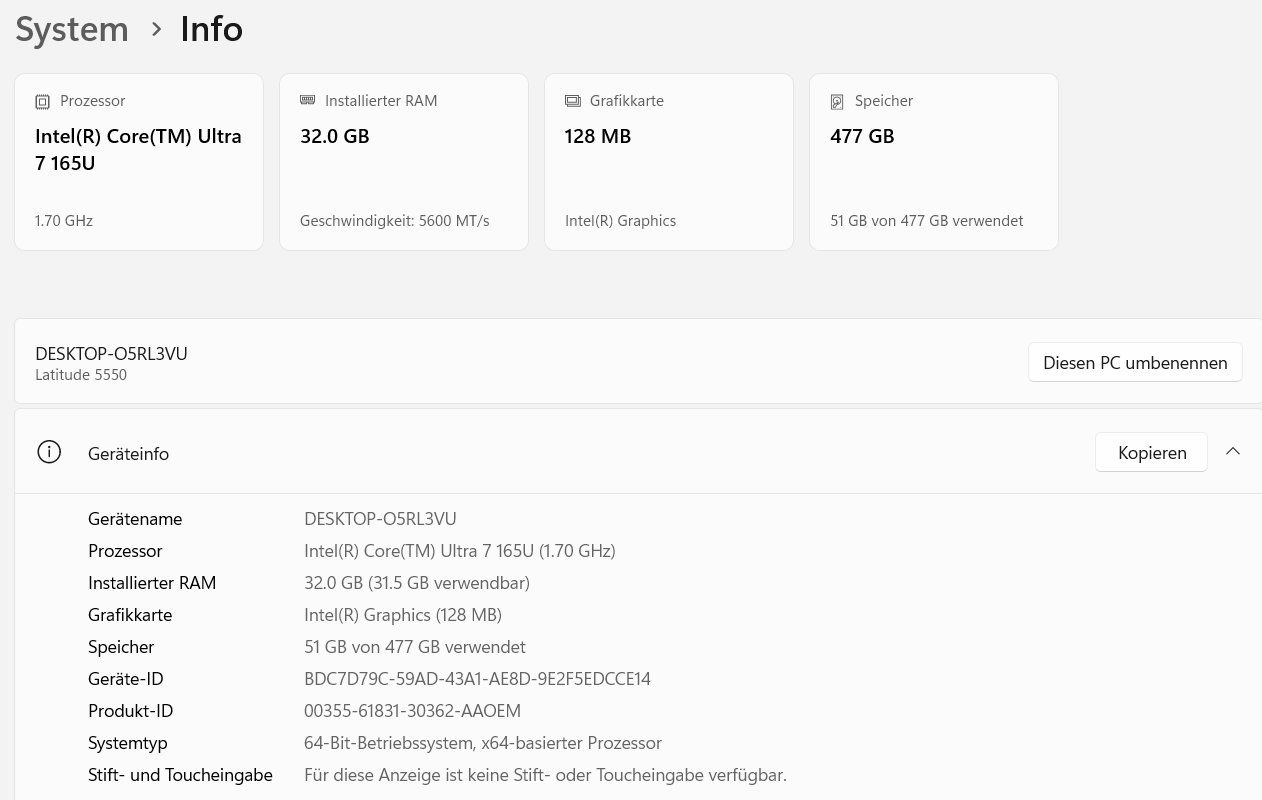Screen dimensions: 1262x800
Task: Open the Grafikkarte 128 MB card
Action: tap(669, 162)
